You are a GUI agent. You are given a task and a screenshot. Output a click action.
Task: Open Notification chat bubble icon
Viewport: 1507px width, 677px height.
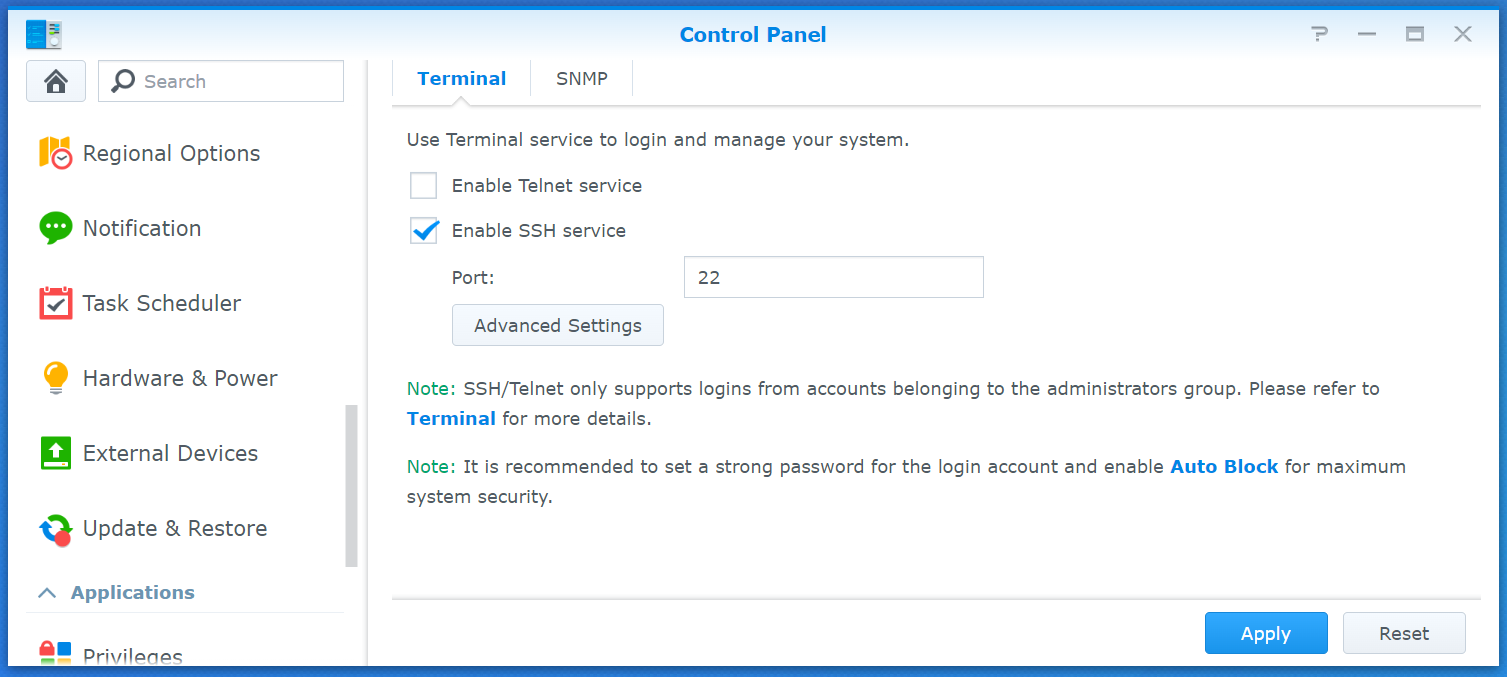(x=56, y=228)
